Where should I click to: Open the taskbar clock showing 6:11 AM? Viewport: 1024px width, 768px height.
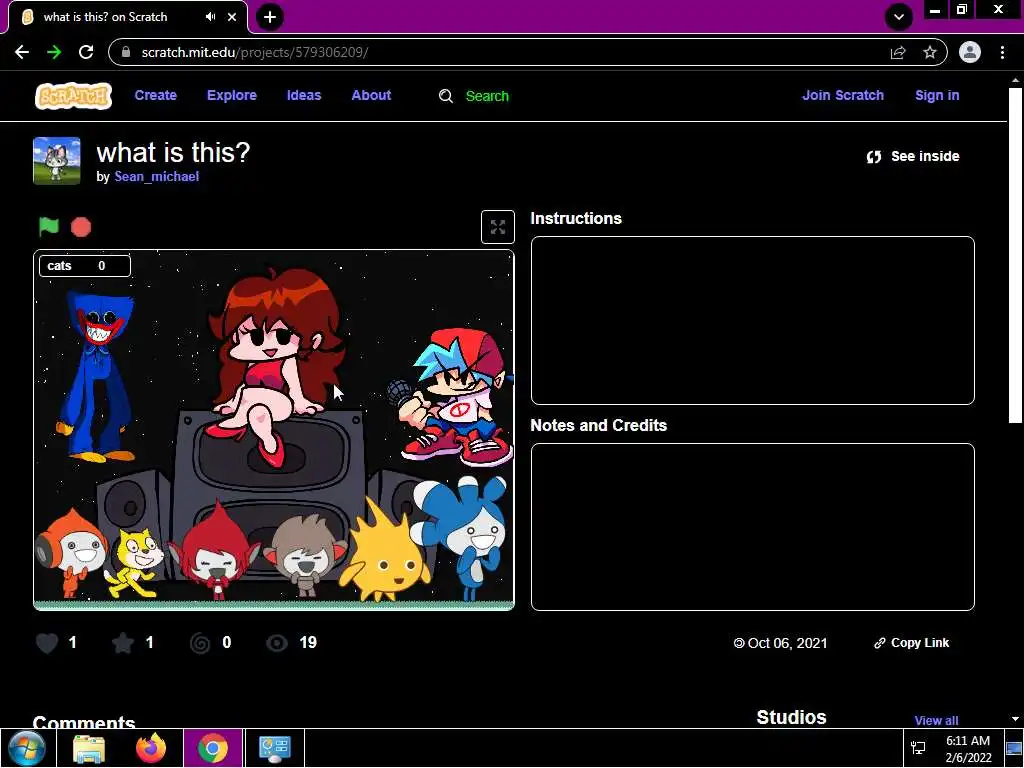(x=968, y=748)
